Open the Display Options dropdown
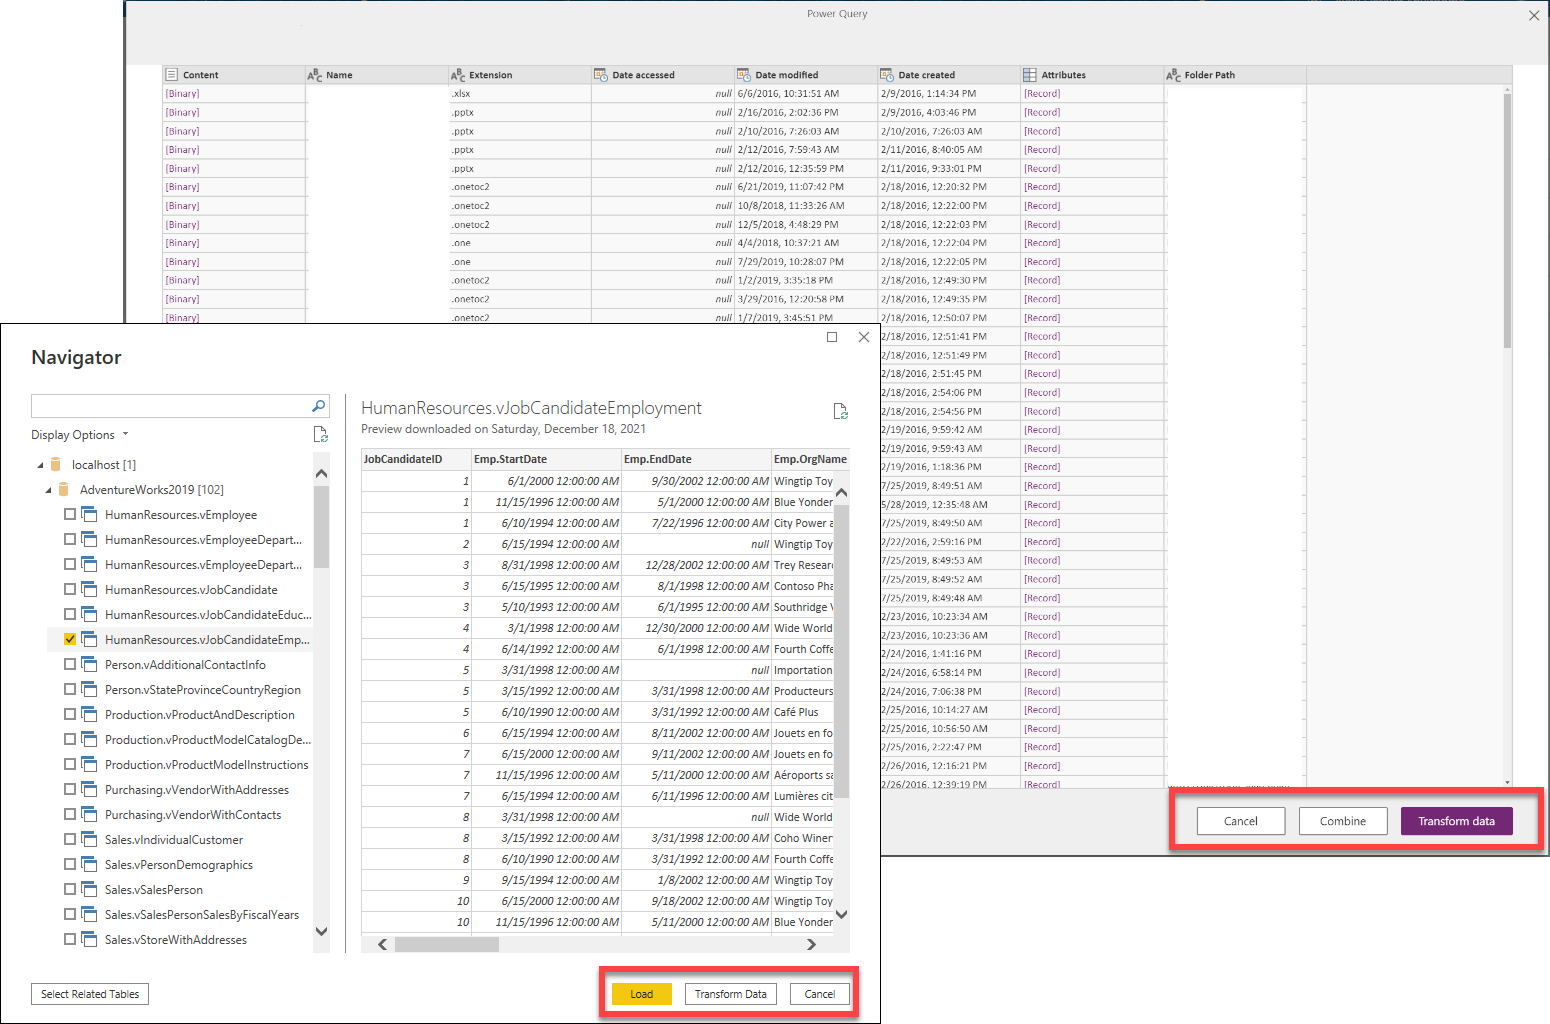 tap(80, 435)
